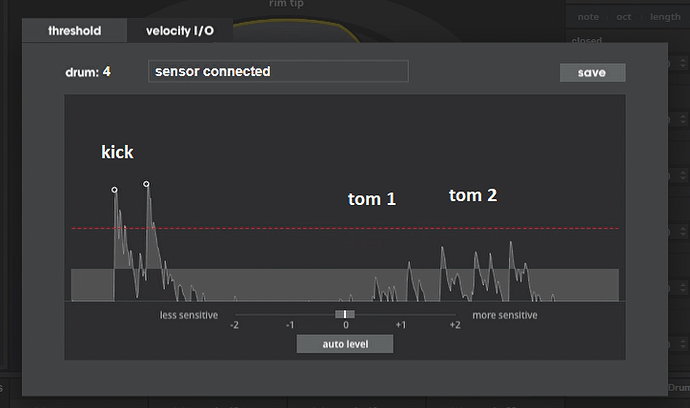Click the save button
This screenshot has width=690, height=408.
coord(592,73)
